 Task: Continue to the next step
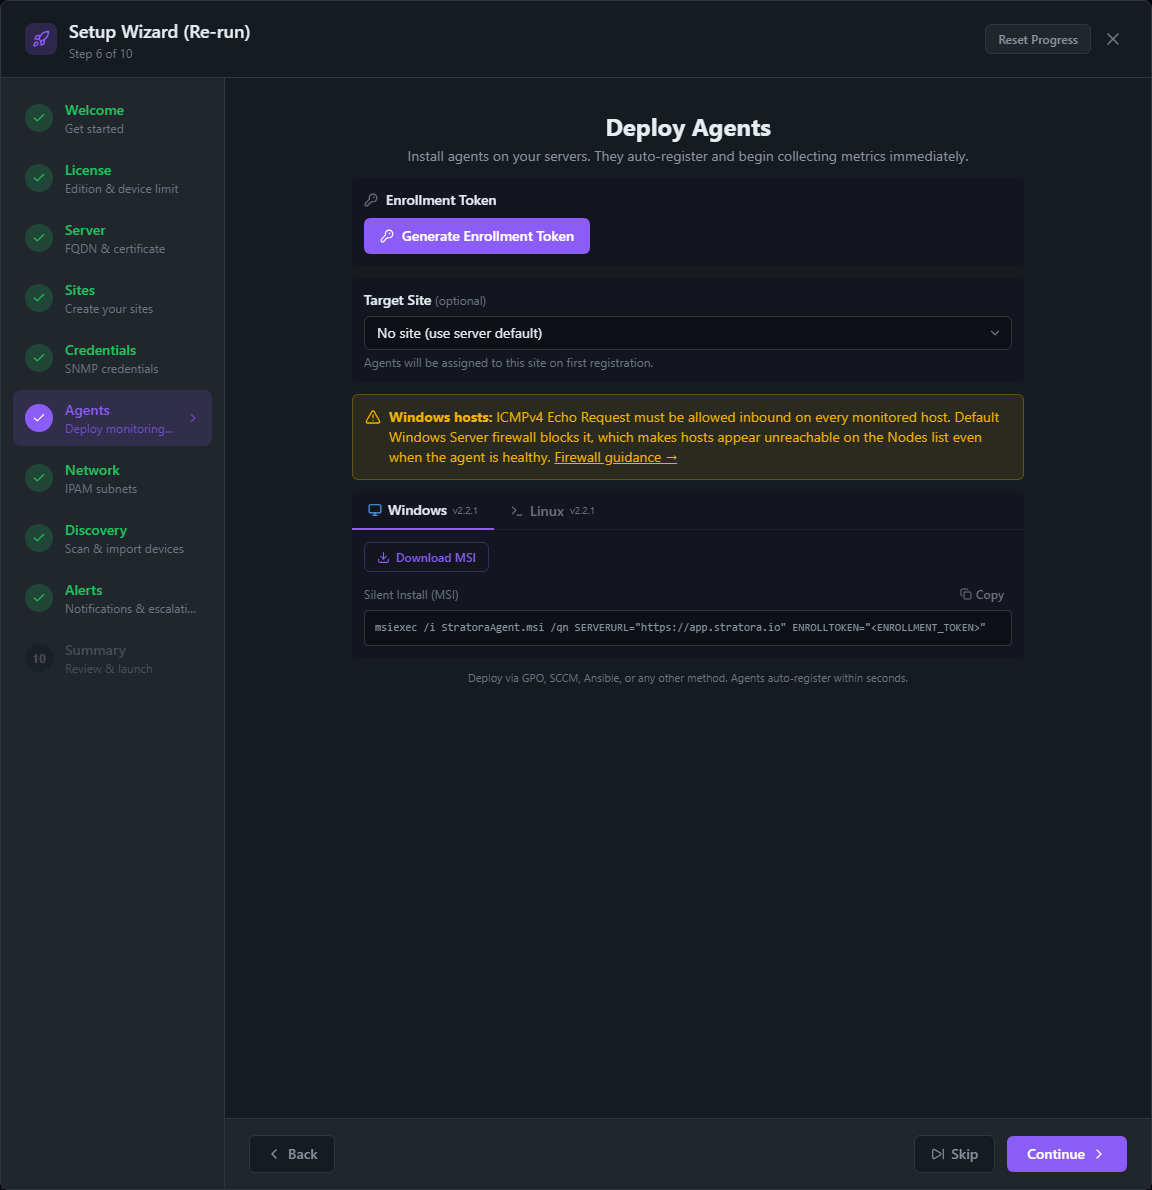(1066, 1154)
